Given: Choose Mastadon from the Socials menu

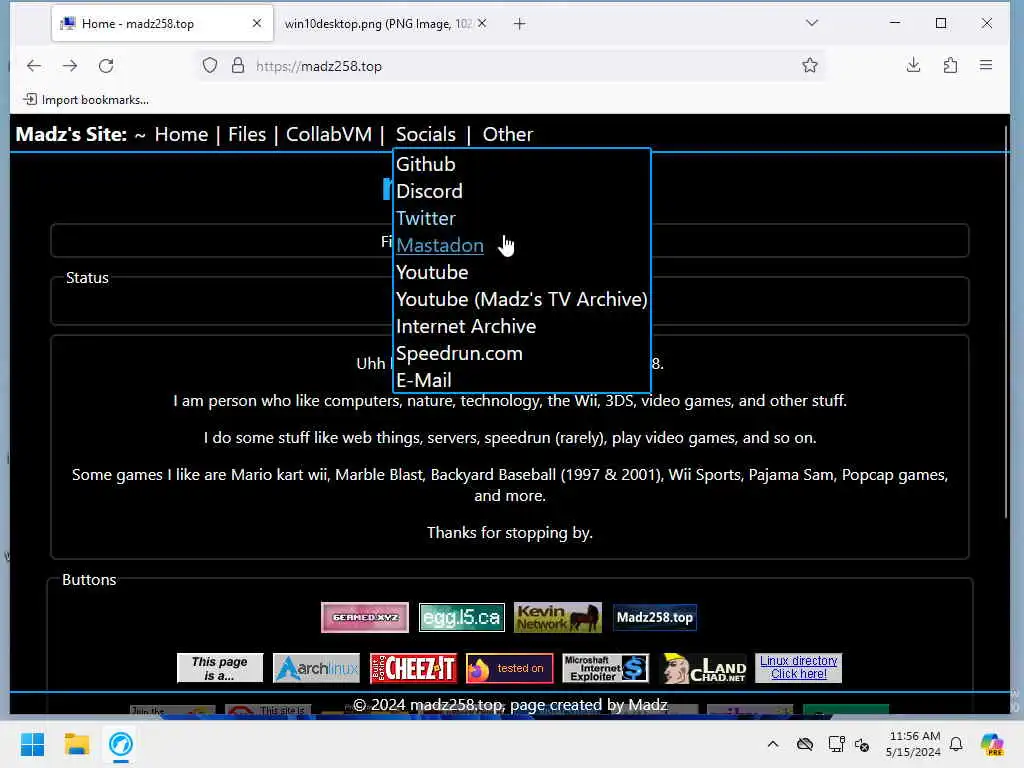Looking at the screenshot, I should pos(440,246).
